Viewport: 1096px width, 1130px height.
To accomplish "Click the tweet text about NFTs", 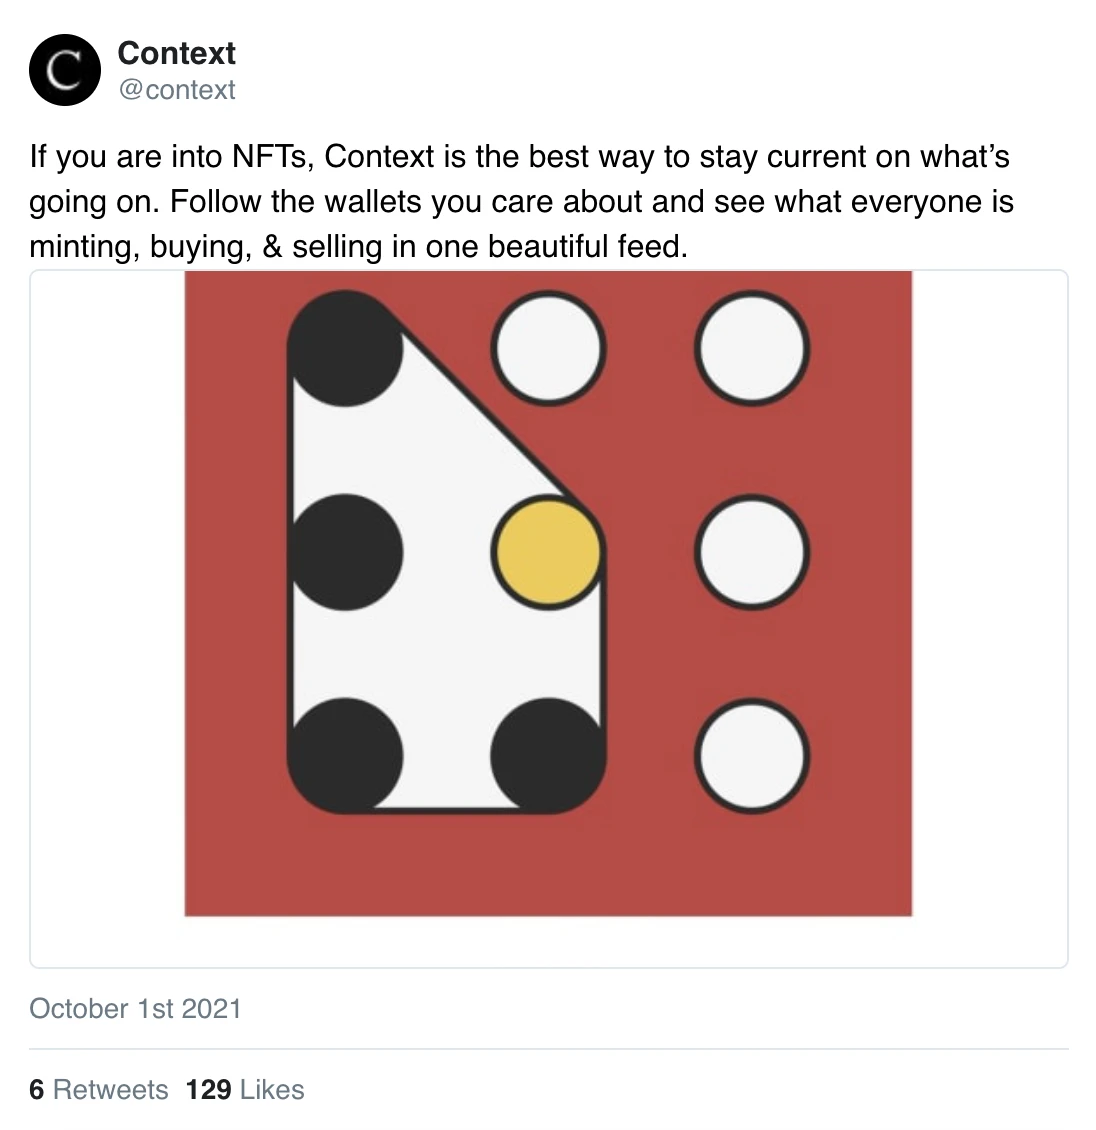I will click(x=521, y=201).
